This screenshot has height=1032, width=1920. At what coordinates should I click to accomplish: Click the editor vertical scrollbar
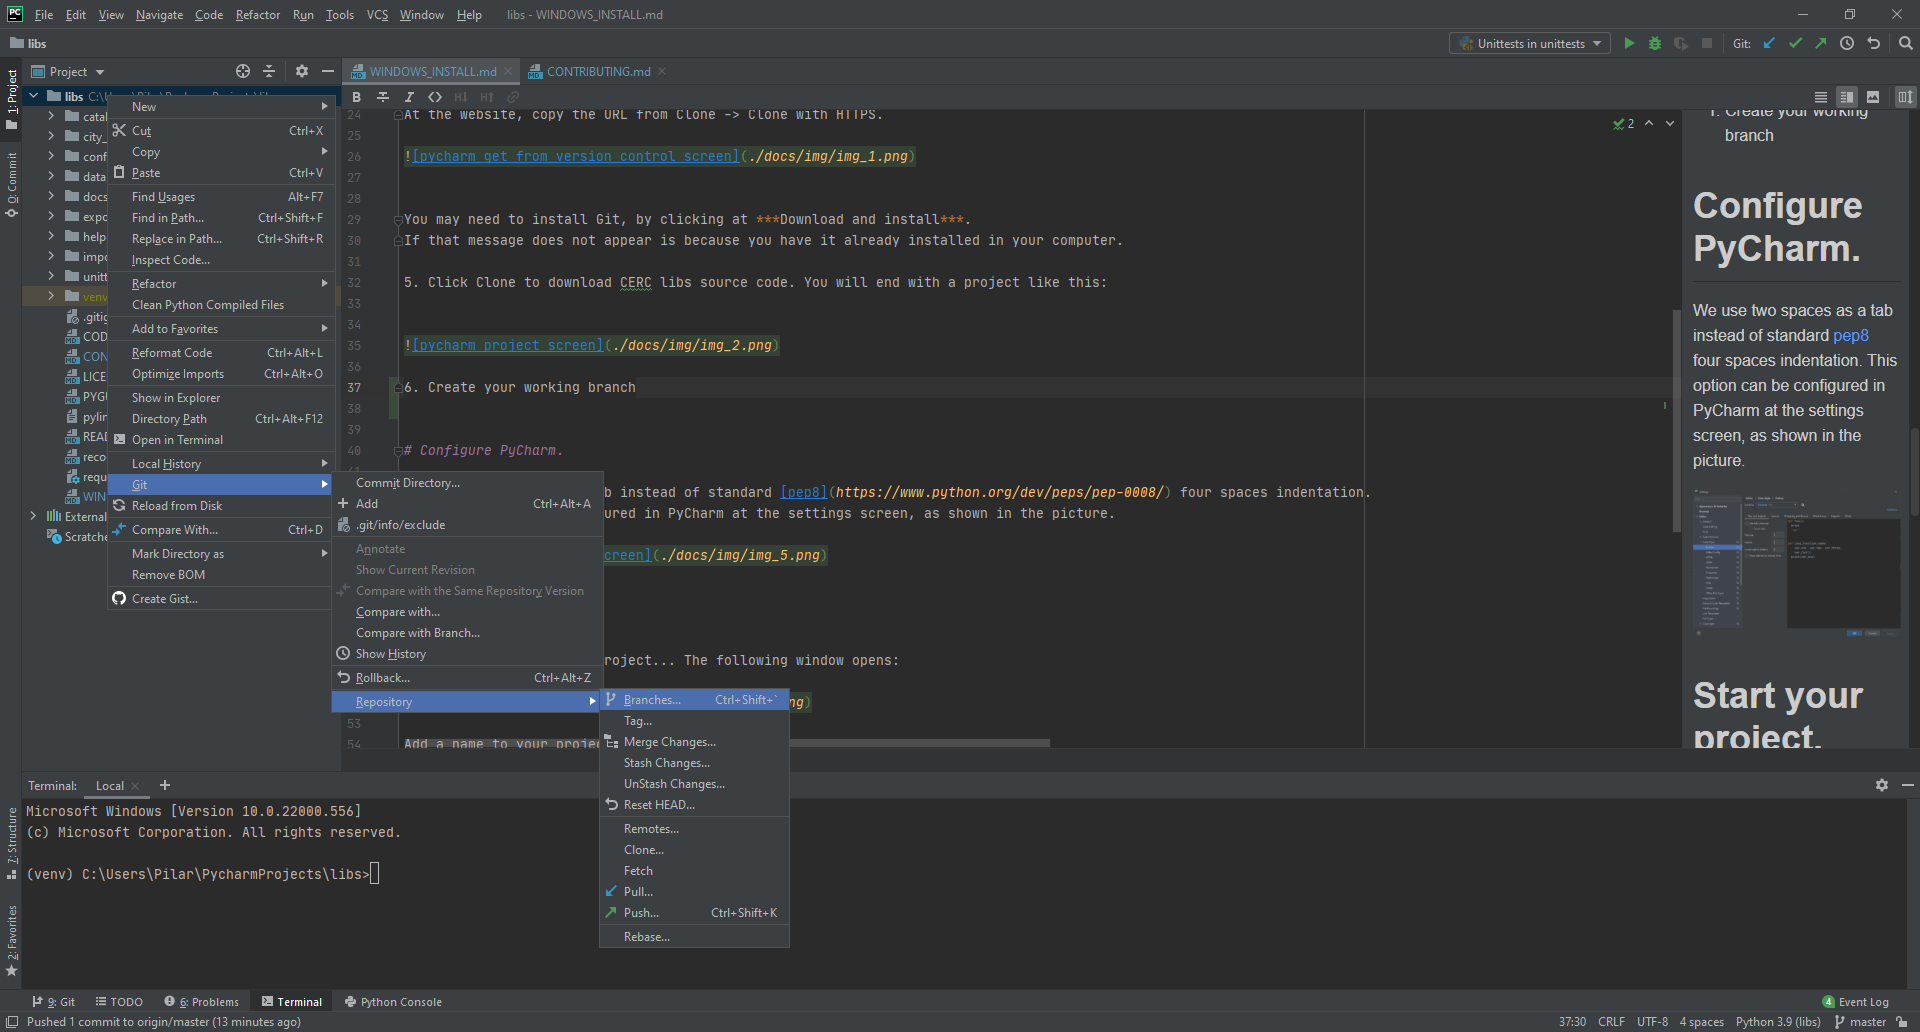point(1676,420)
